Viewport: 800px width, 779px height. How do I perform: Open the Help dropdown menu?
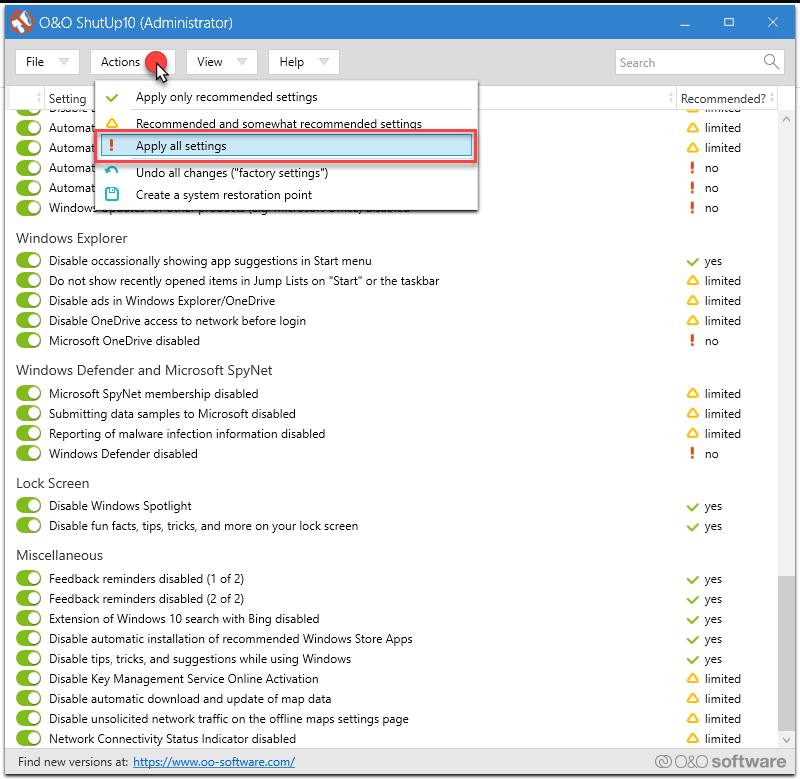[x=304, y=62]
